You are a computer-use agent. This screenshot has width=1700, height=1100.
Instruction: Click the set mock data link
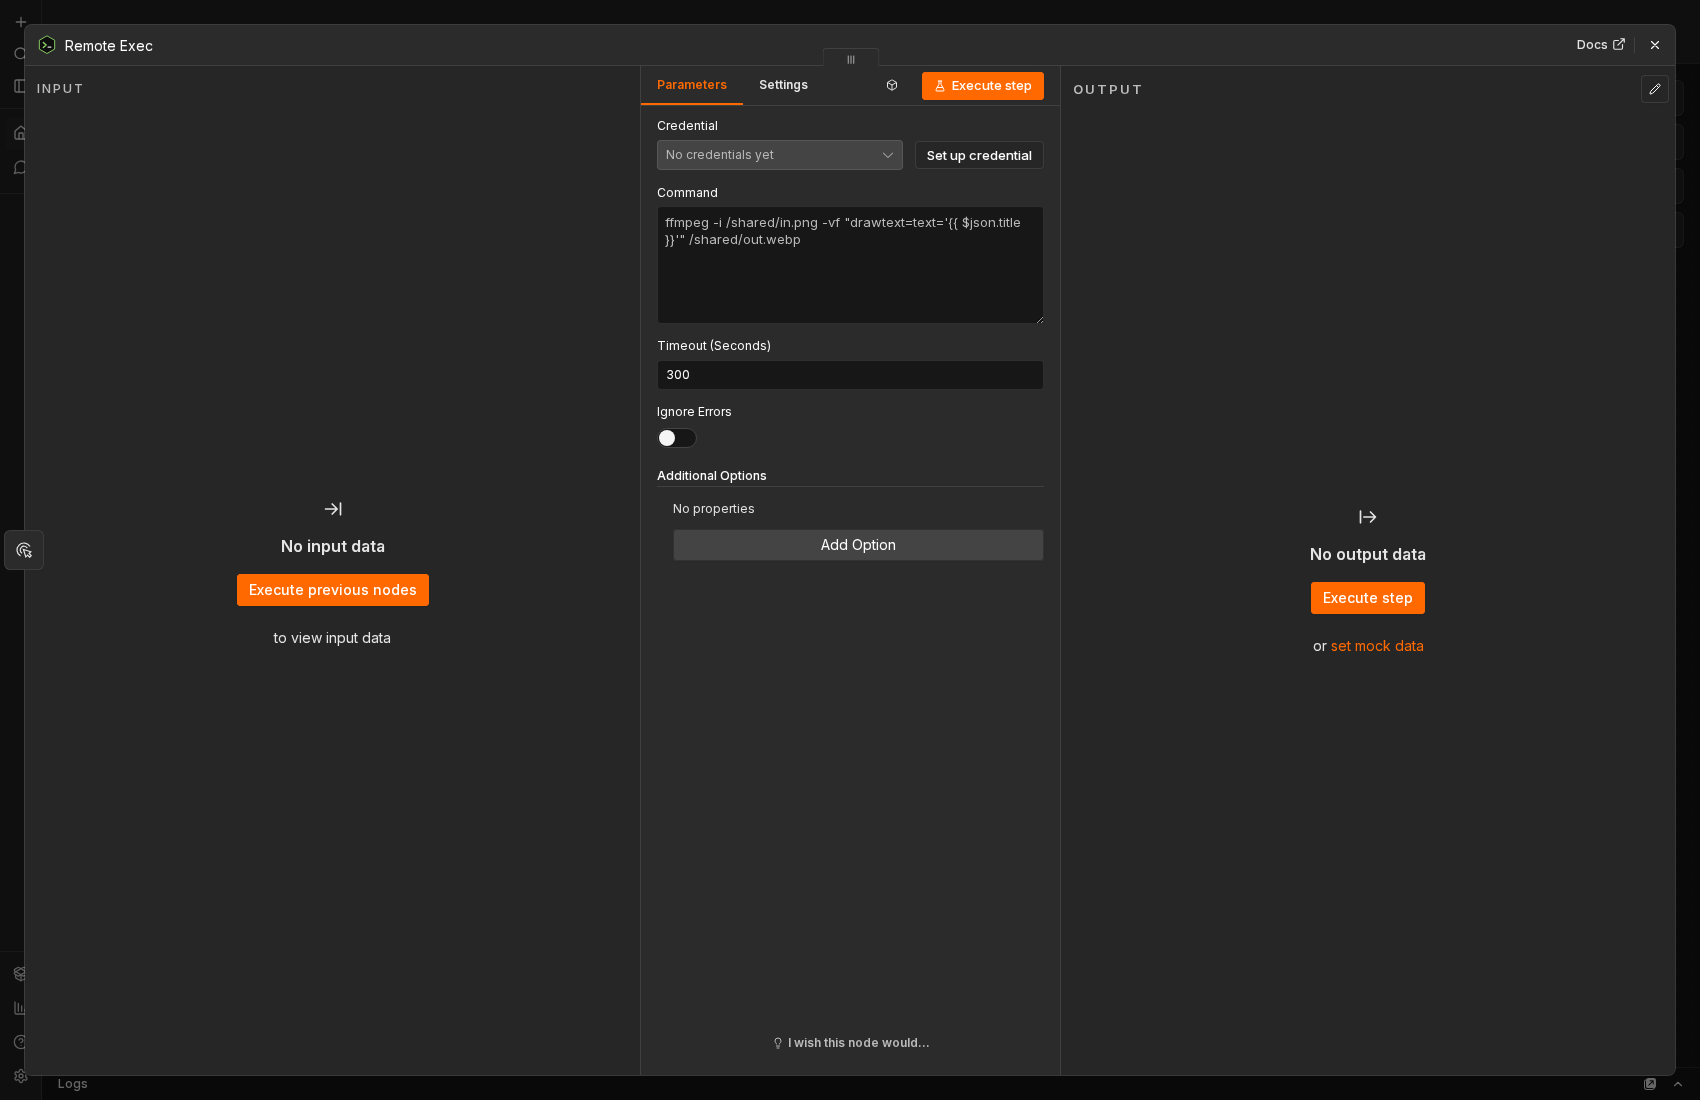(1377, 646)
